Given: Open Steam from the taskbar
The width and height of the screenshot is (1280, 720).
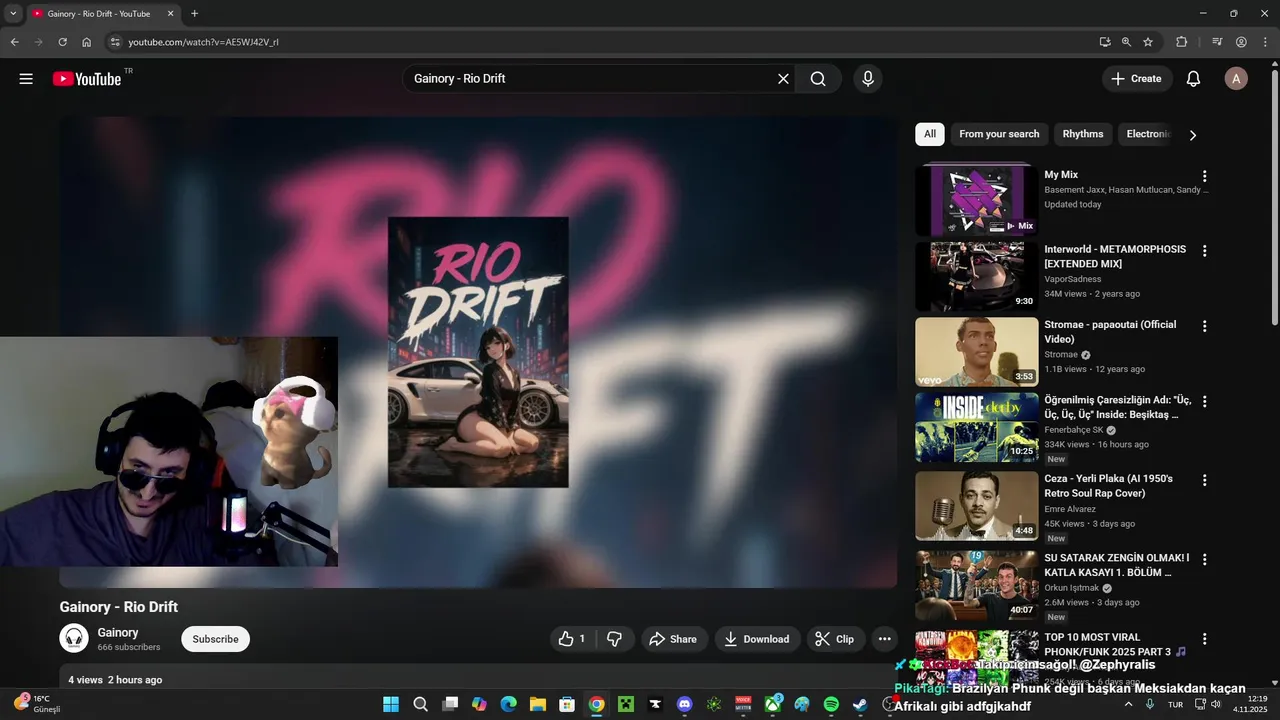Looking at the screenshot, I should (x=860, y=704).
